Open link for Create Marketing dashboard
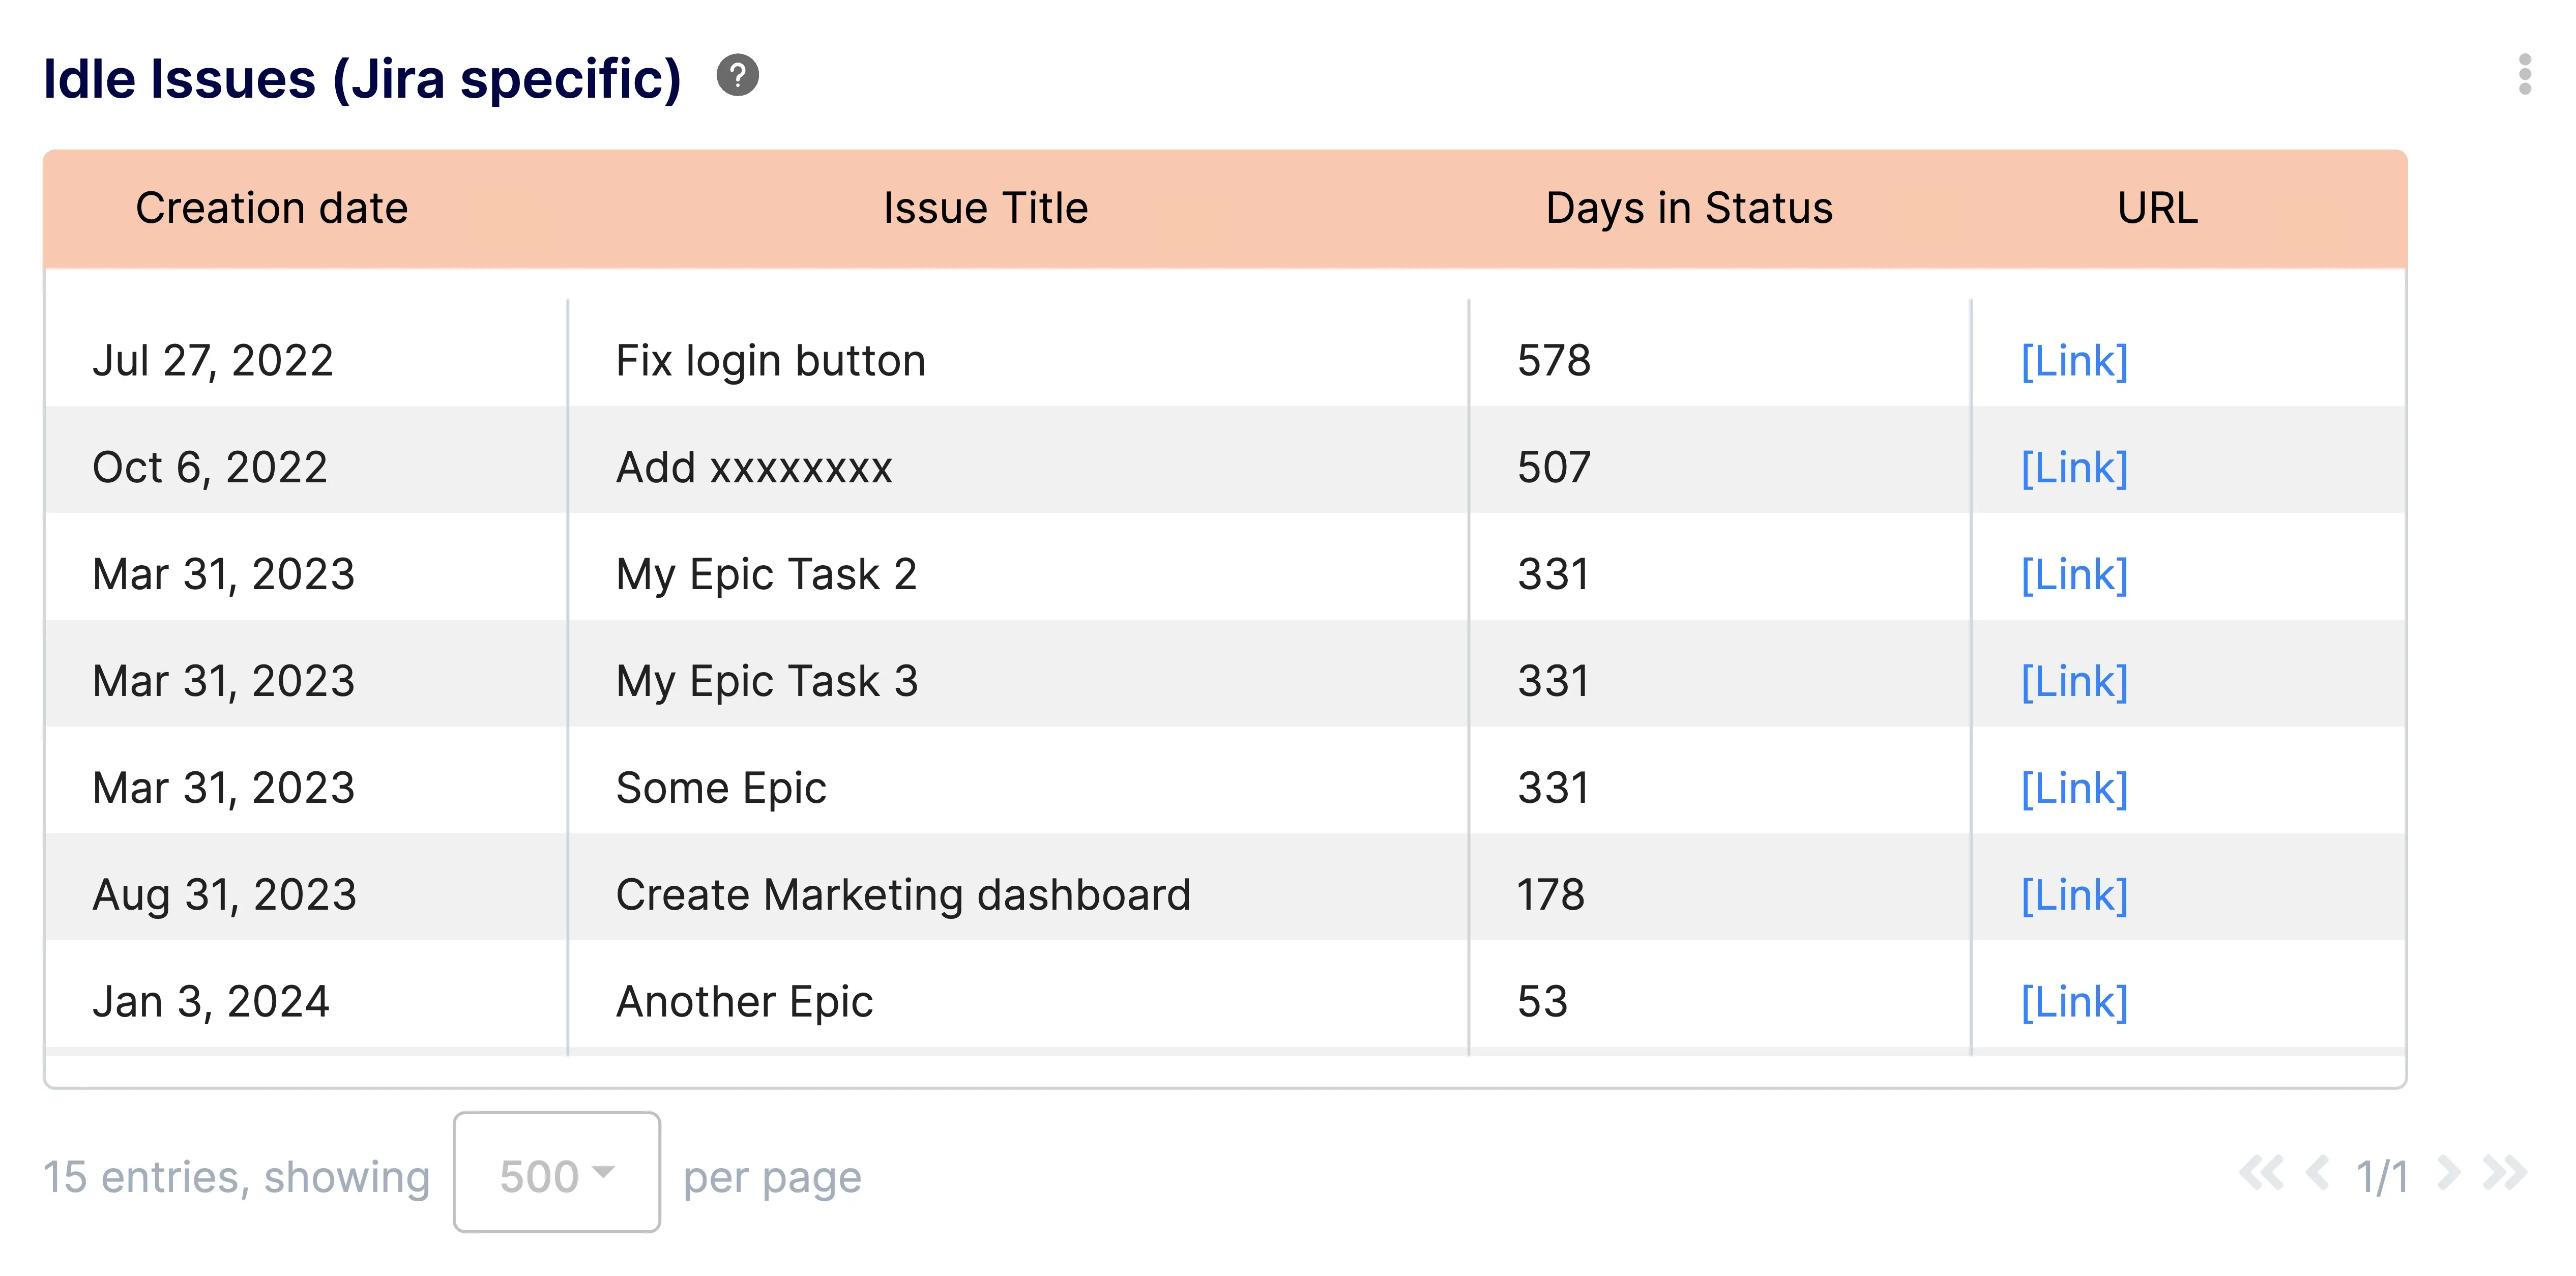 [2074, 896]
